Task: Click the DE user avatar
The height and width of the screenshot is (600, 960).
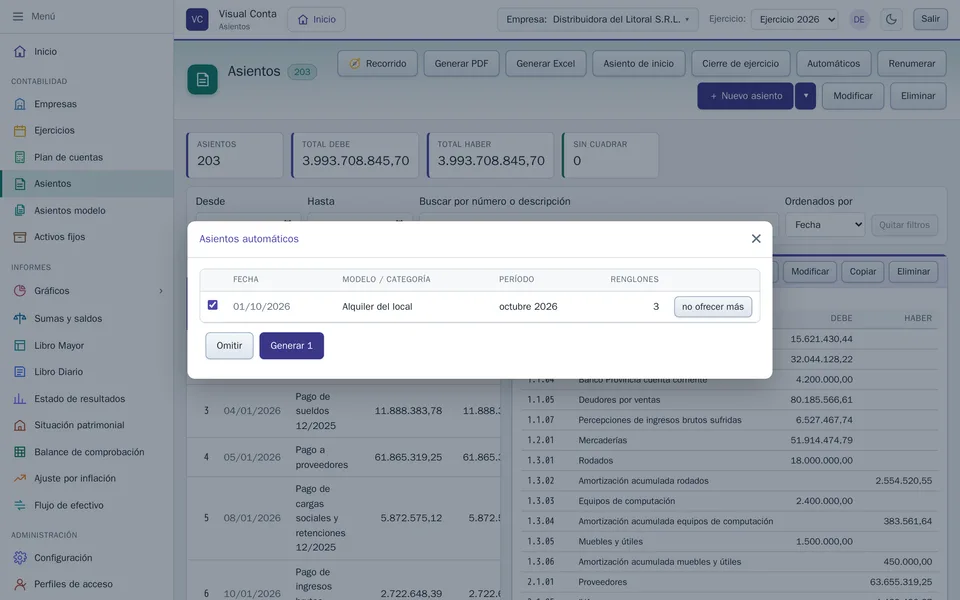Action: 859,20
